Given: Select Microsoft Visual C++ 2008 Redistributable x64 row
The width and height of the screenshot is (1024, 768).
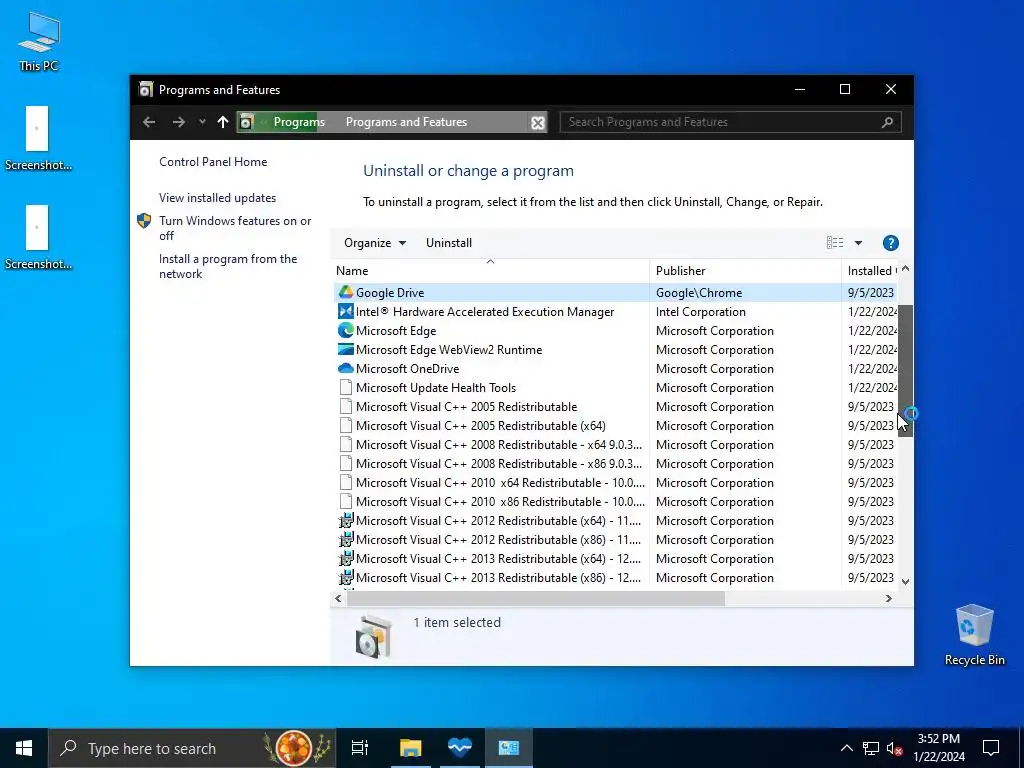Looking at the screenshot, I should (x=614, y=445).
